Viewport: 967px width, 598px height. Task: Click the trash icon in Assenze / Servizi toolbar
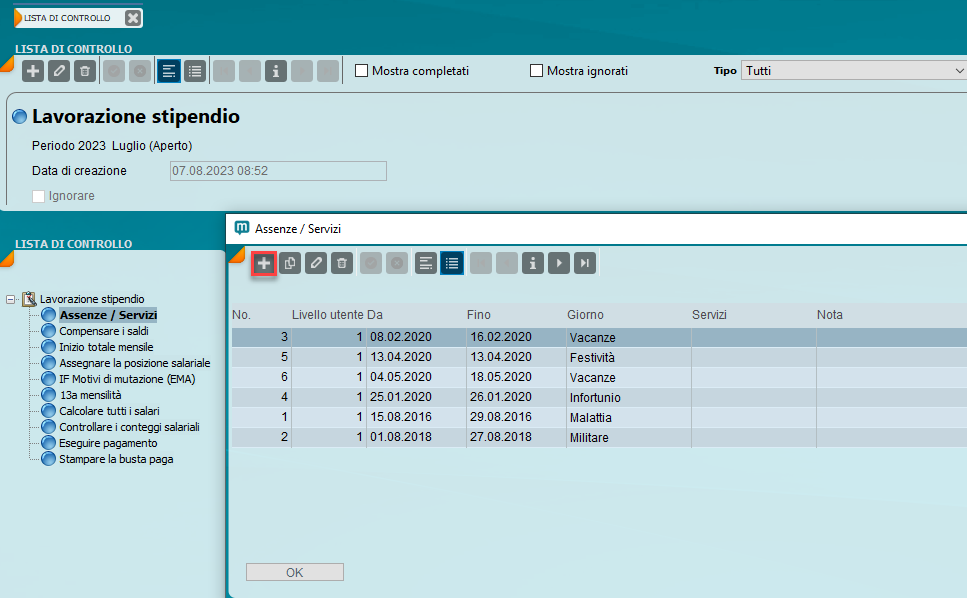(342, 263)
